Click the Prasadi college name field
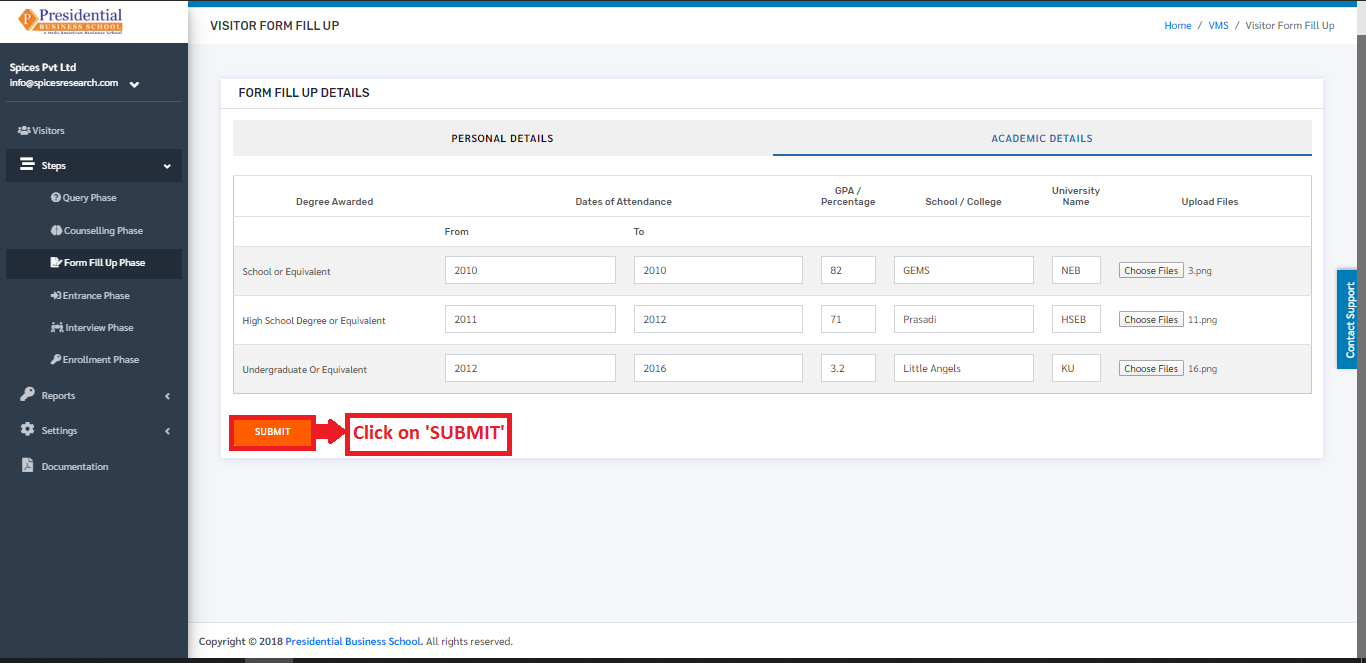Viewport: 1366px width, 663px height. point(964,319)
